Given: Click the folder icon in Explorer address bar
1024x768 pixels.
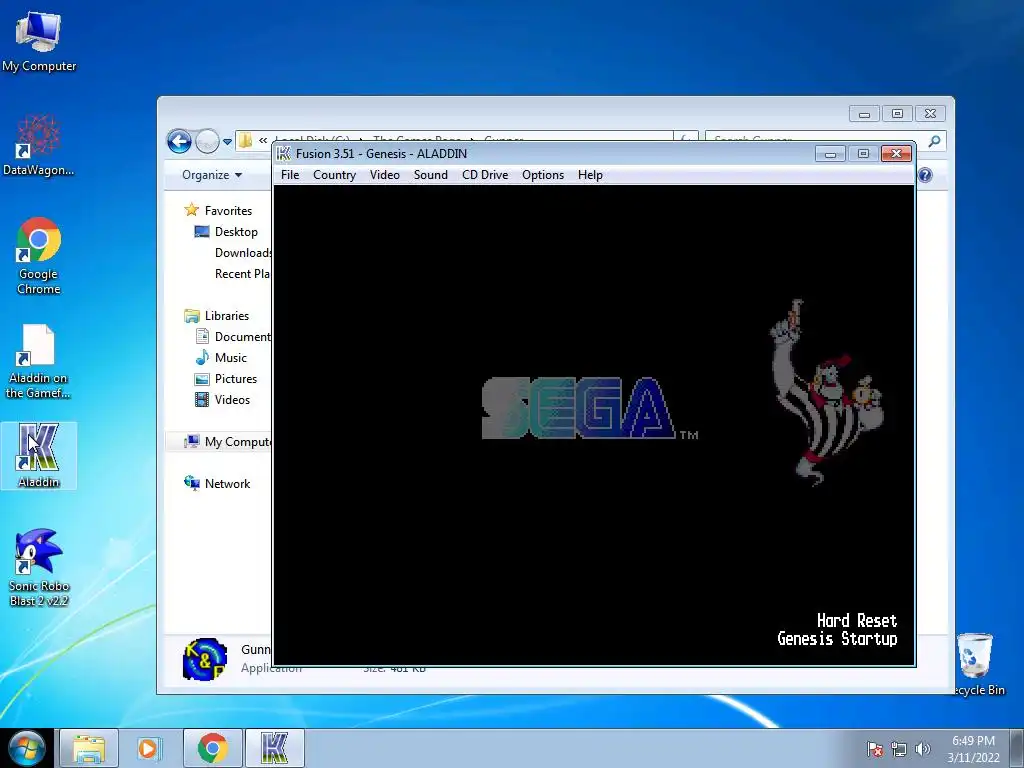Looking at the screenshot, I should click(246, 140).
